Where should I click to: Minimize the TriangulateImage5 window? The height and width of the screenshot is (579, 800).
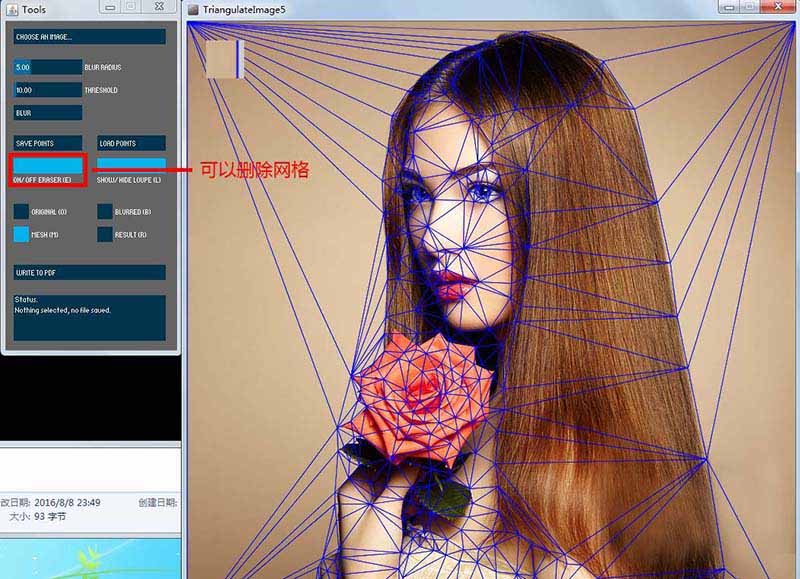[x=729, y=7]
